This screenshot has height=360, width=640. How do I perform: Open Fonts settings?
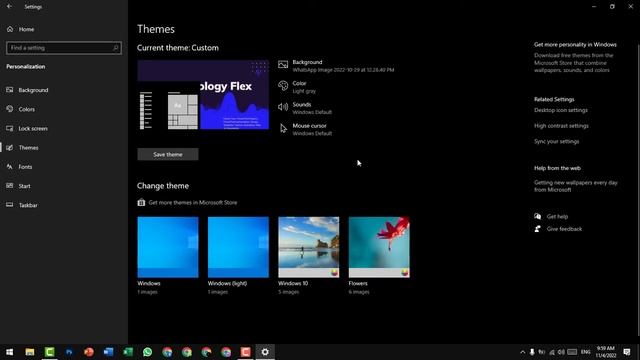point(64,167)
